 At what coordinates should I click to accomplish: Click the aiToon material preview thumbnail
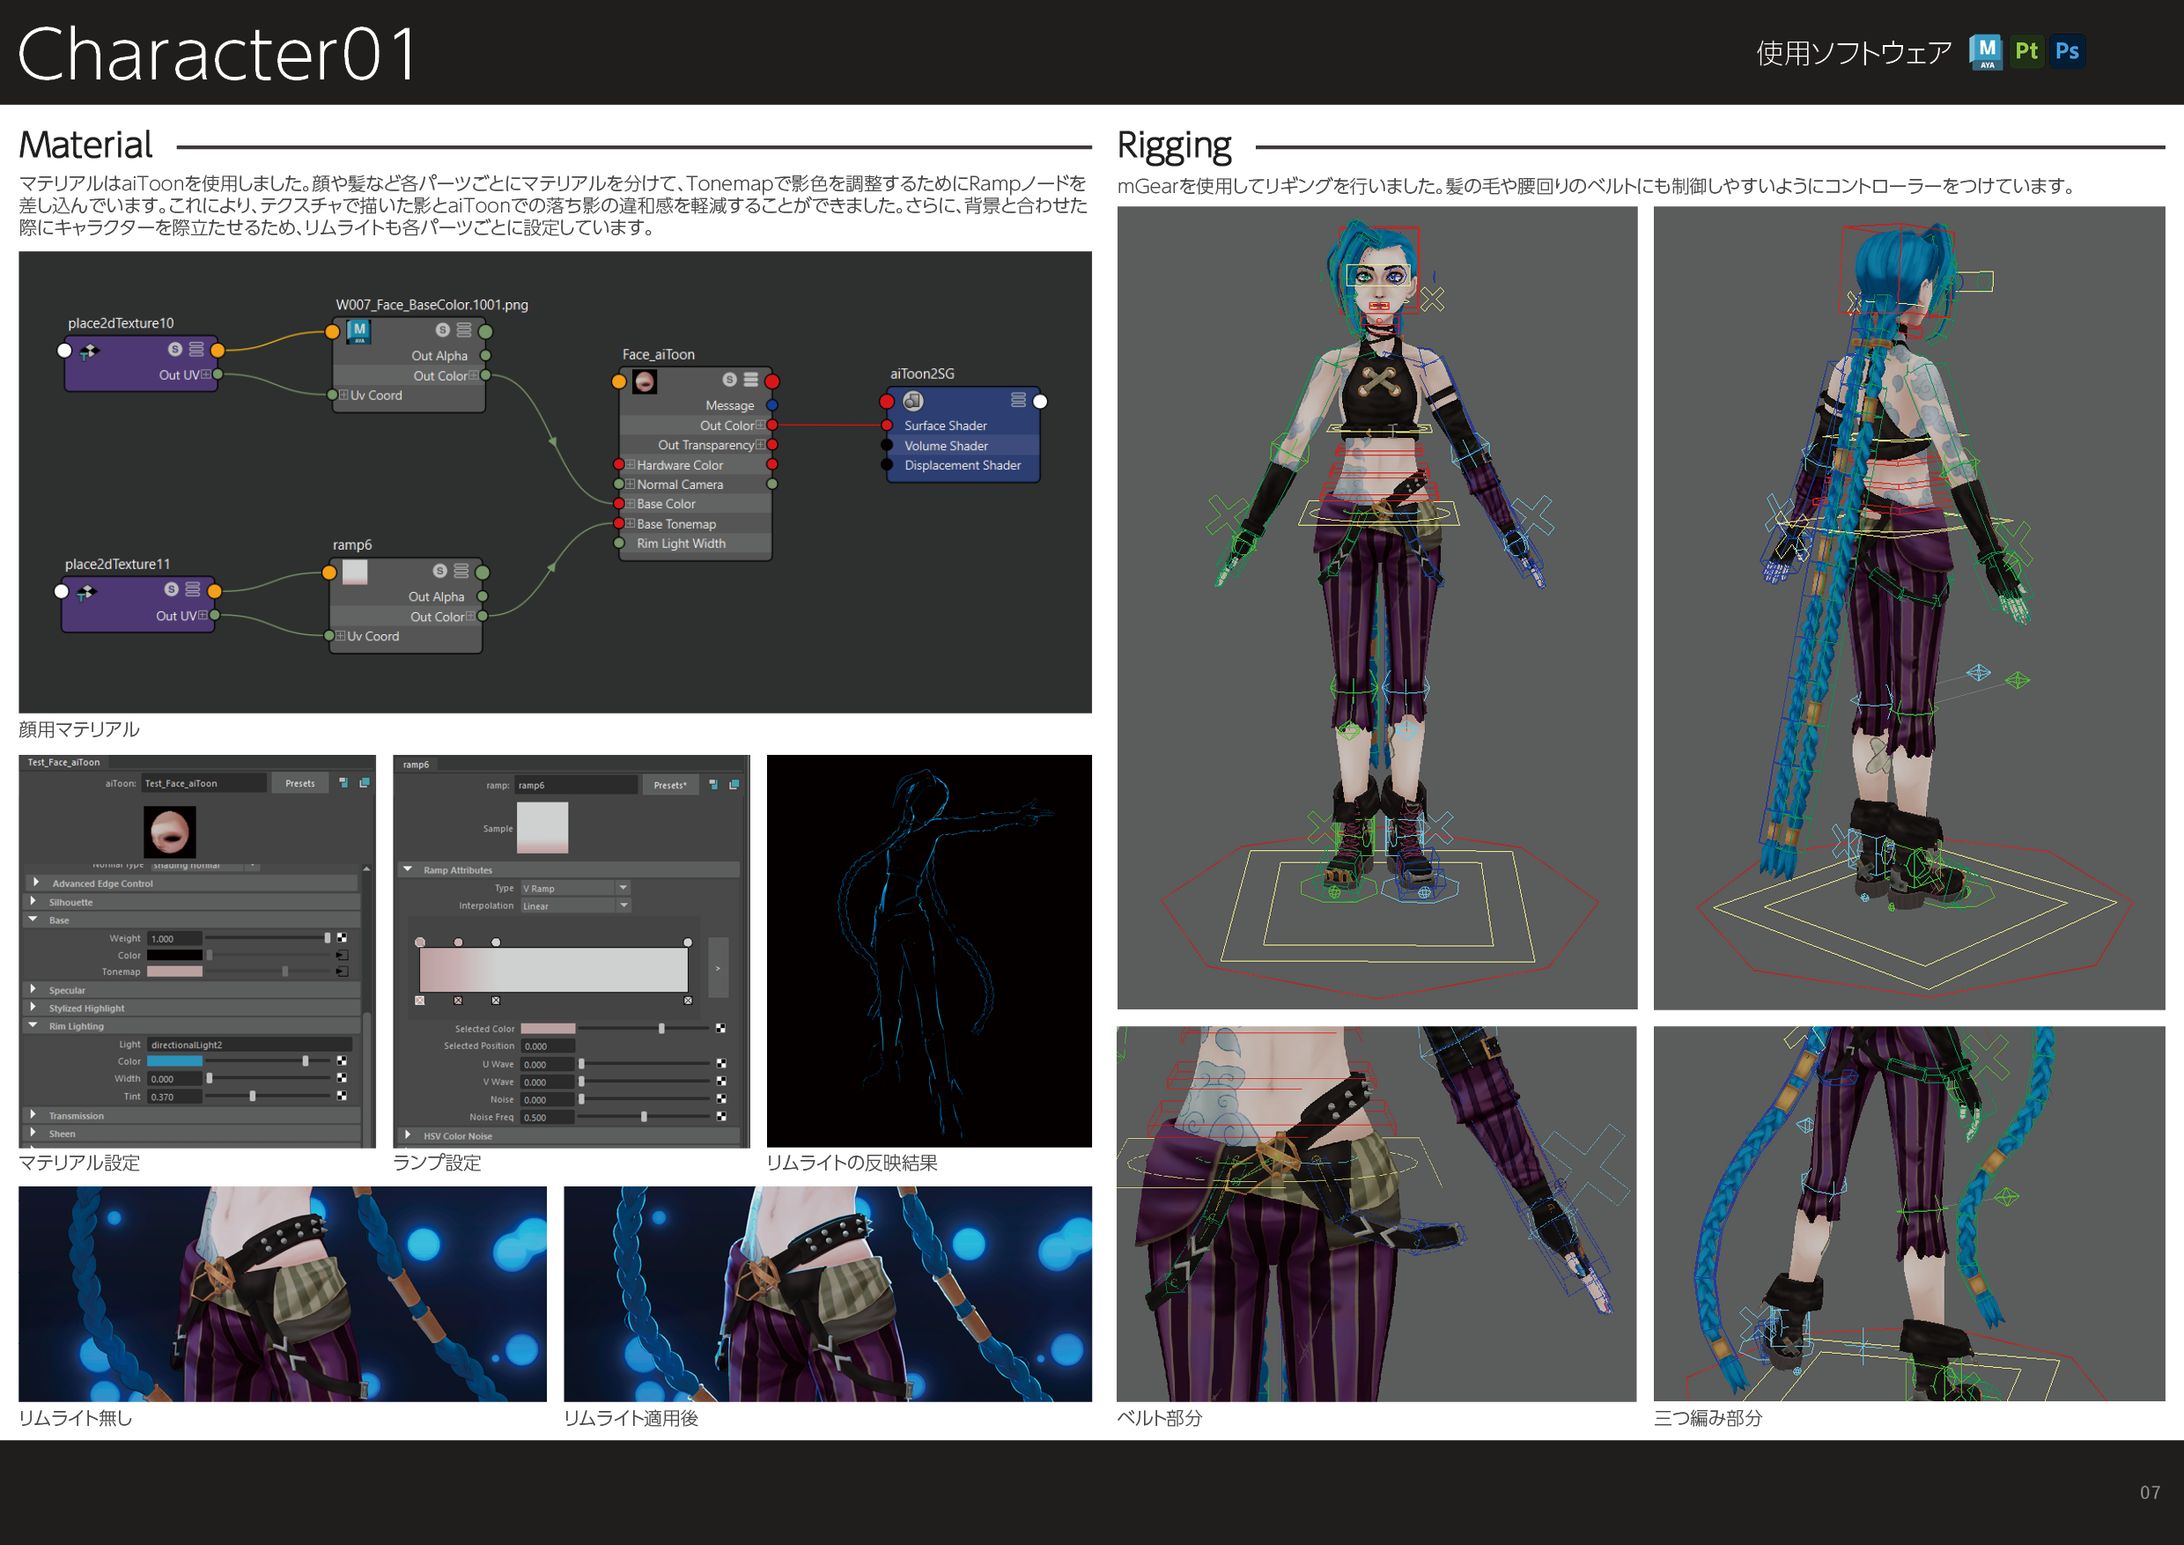coord(170,832)
